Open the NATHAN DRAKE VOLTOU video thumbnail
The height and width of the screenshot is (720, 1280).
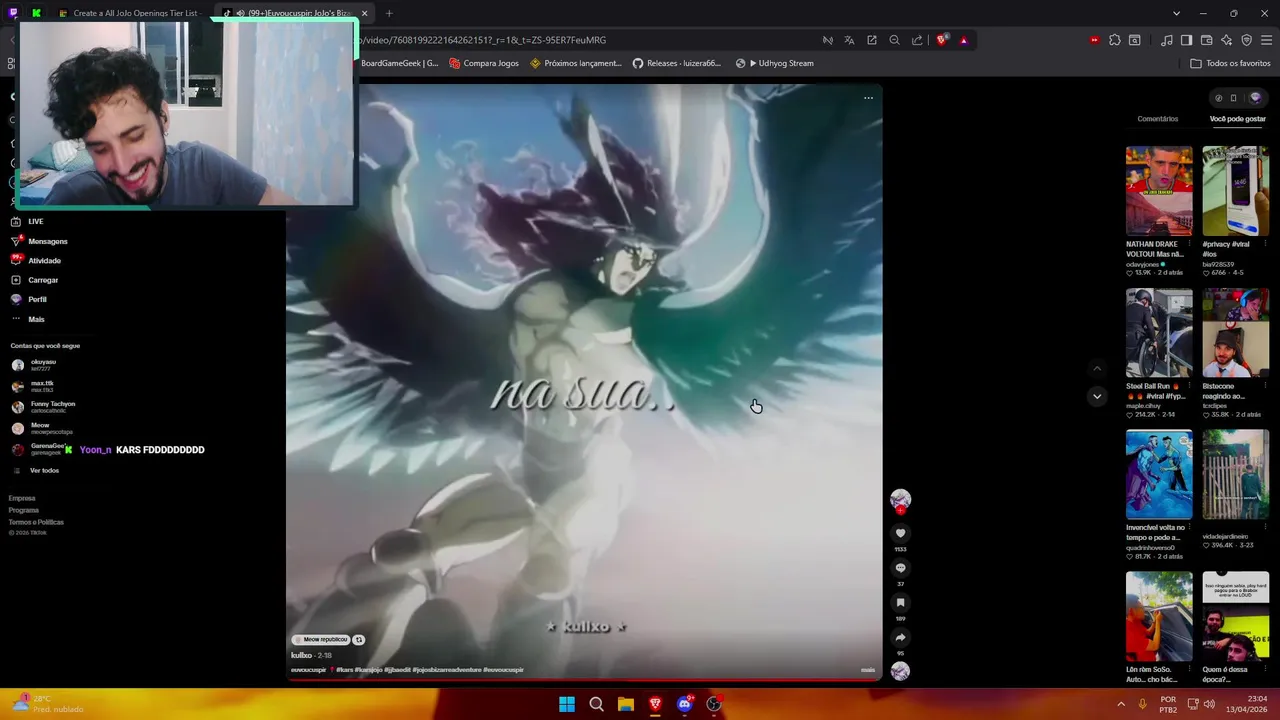(x=1159, y=191)
